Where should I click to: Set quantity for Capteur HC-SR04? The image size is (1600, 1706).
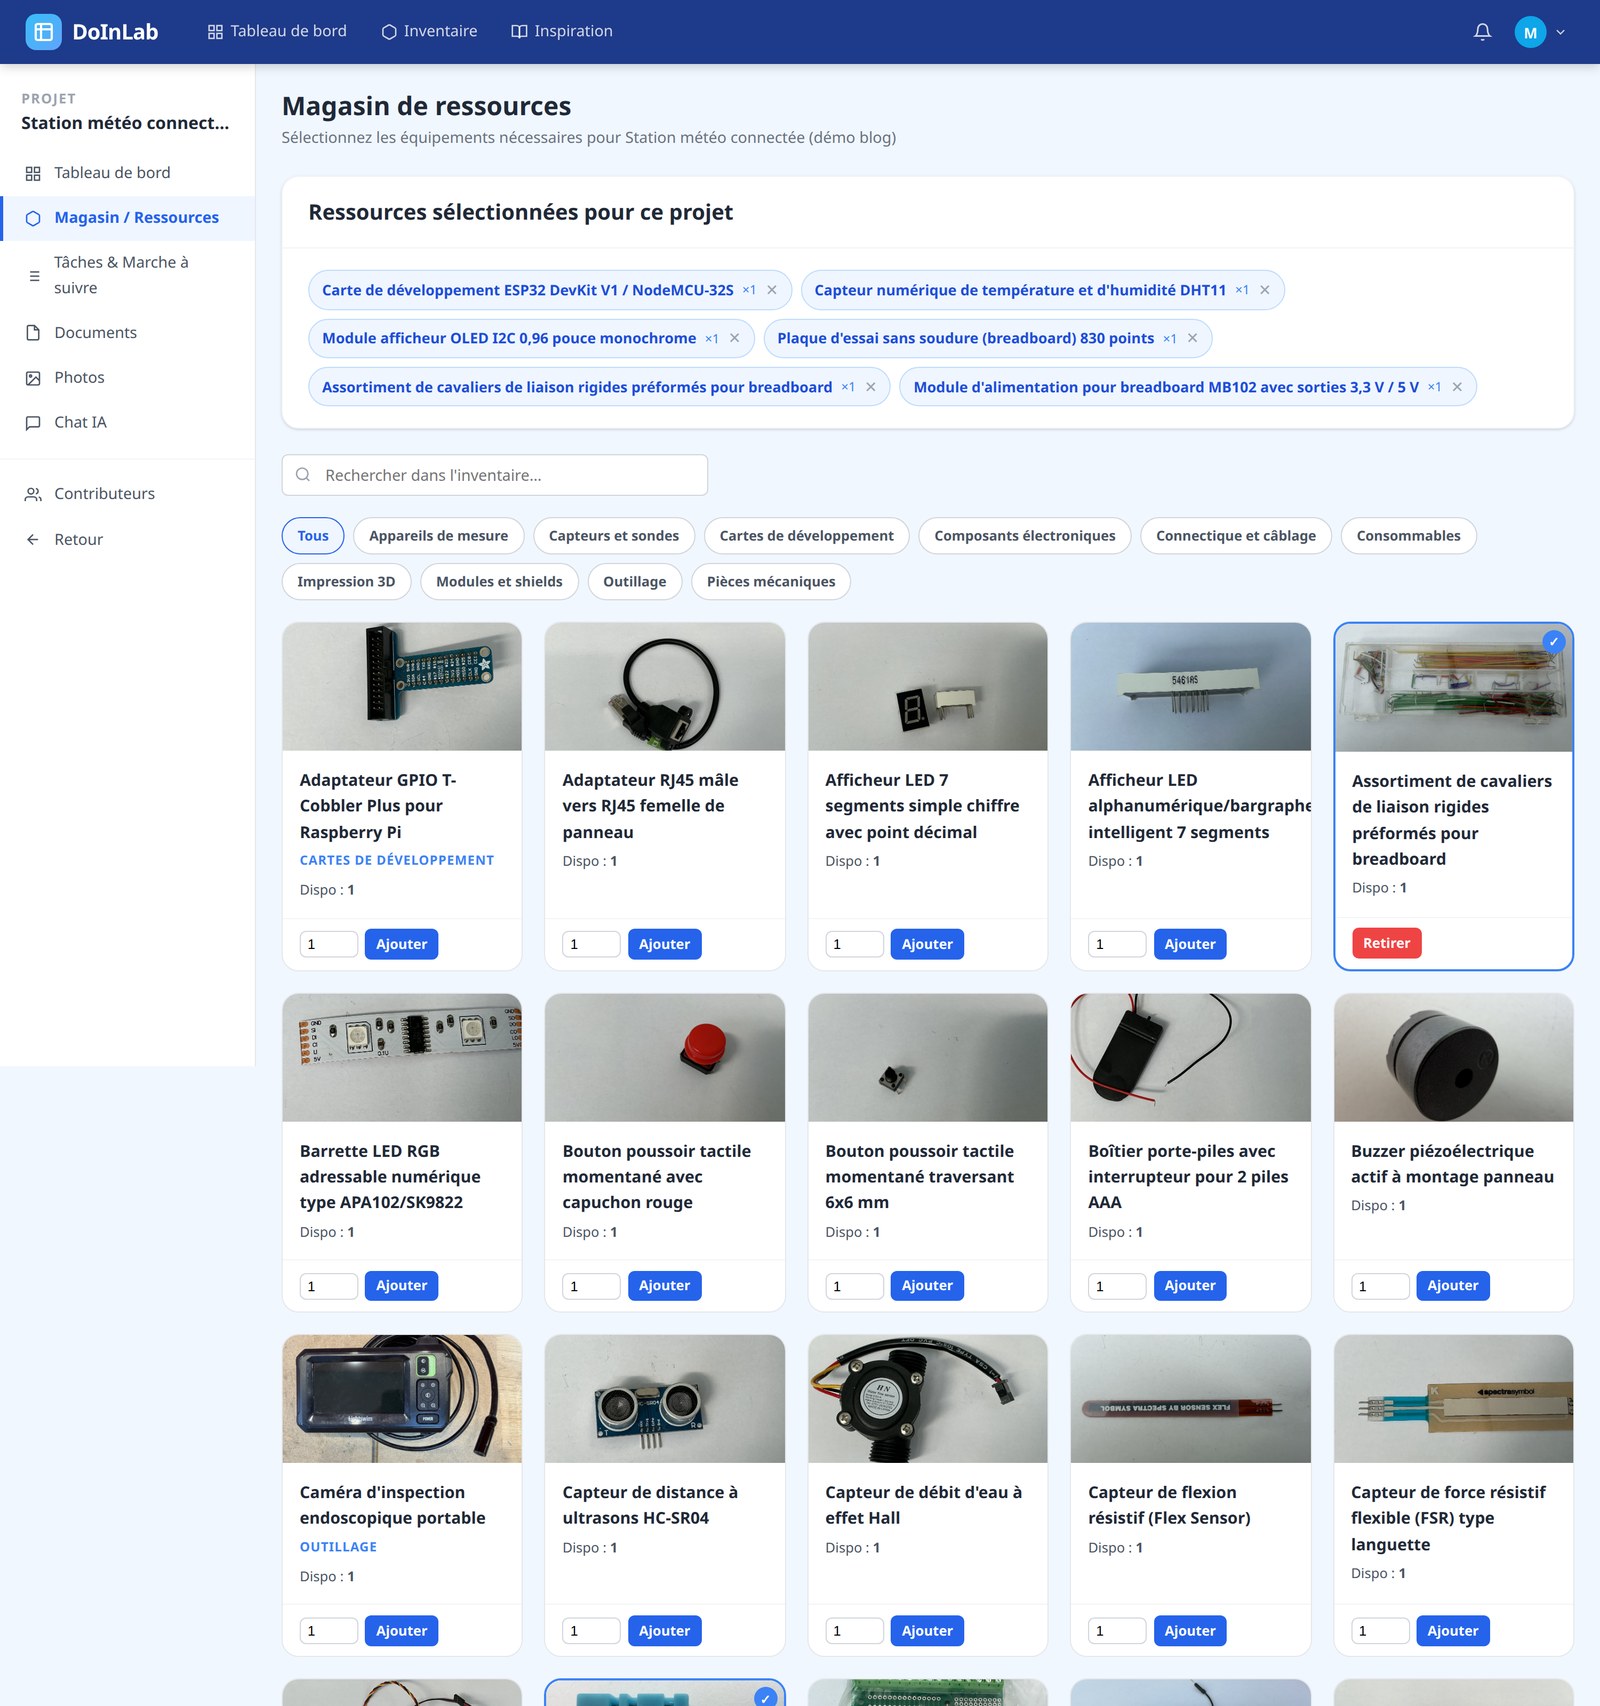(591, 1631)
